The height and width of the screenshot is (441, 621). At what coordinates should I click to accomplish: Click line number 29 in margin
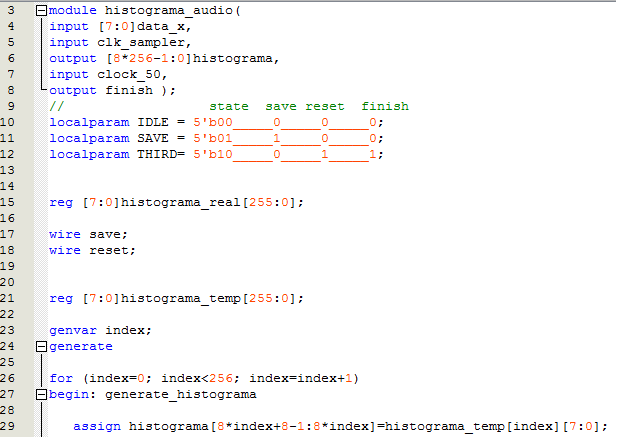(x=7, y=426)
